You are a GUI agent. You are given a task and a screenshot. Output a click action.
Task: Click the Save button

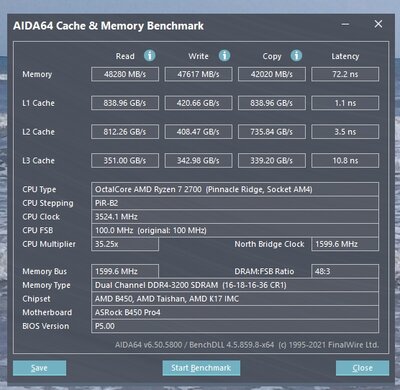(40, 368)
